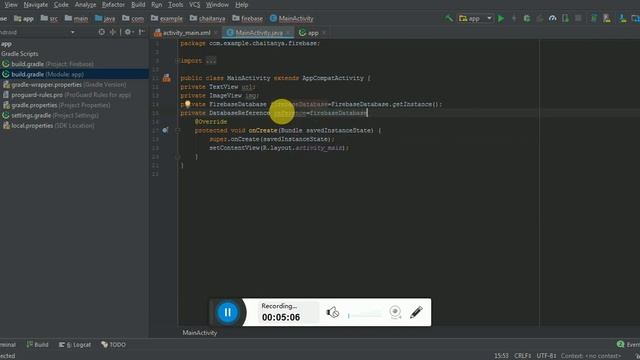Select build.gradle (Project: Firebase) file

48,64
